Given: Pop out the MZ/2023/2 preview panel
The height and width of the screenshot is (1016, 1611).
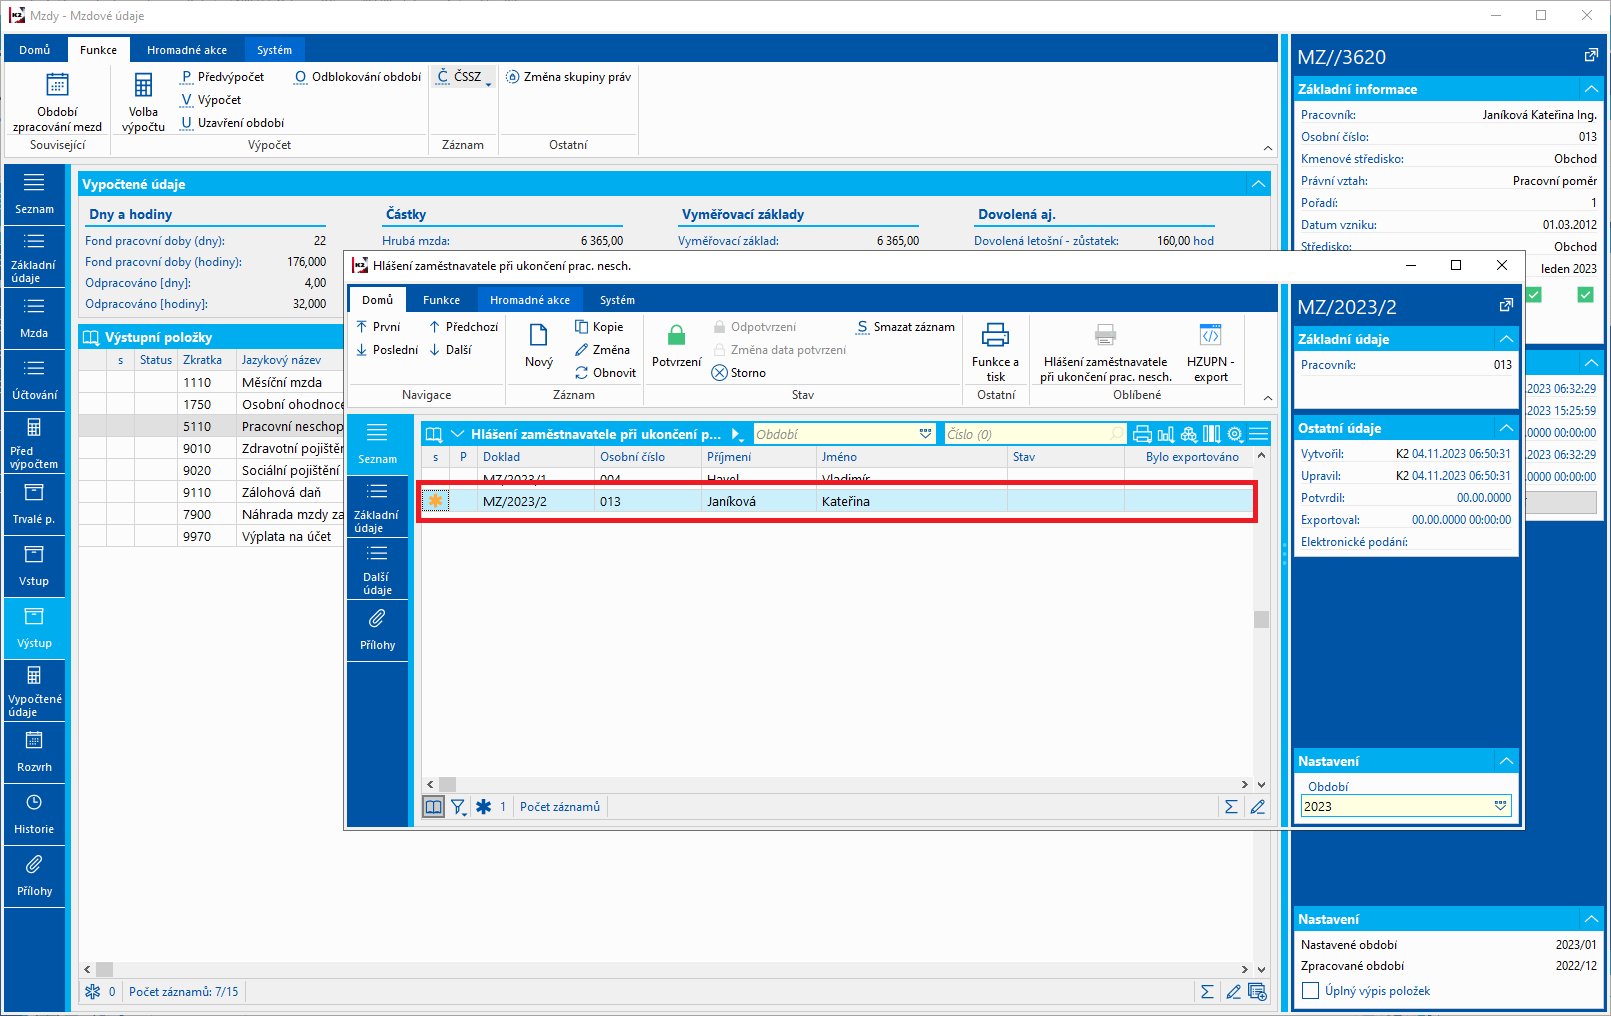Looking at the screenshot, I should pyautogui.click(x=1506, y=306).
